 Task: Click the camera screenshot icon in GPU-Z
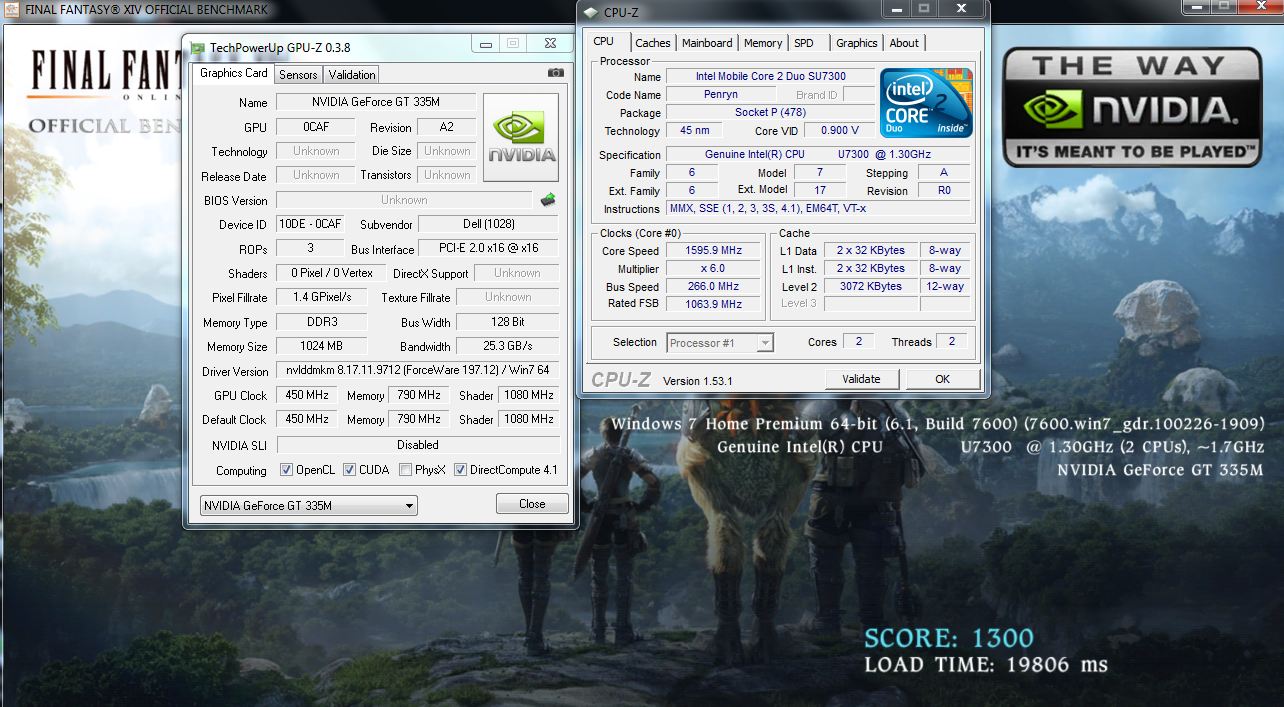pyautogui.click(x=555, y=73)
